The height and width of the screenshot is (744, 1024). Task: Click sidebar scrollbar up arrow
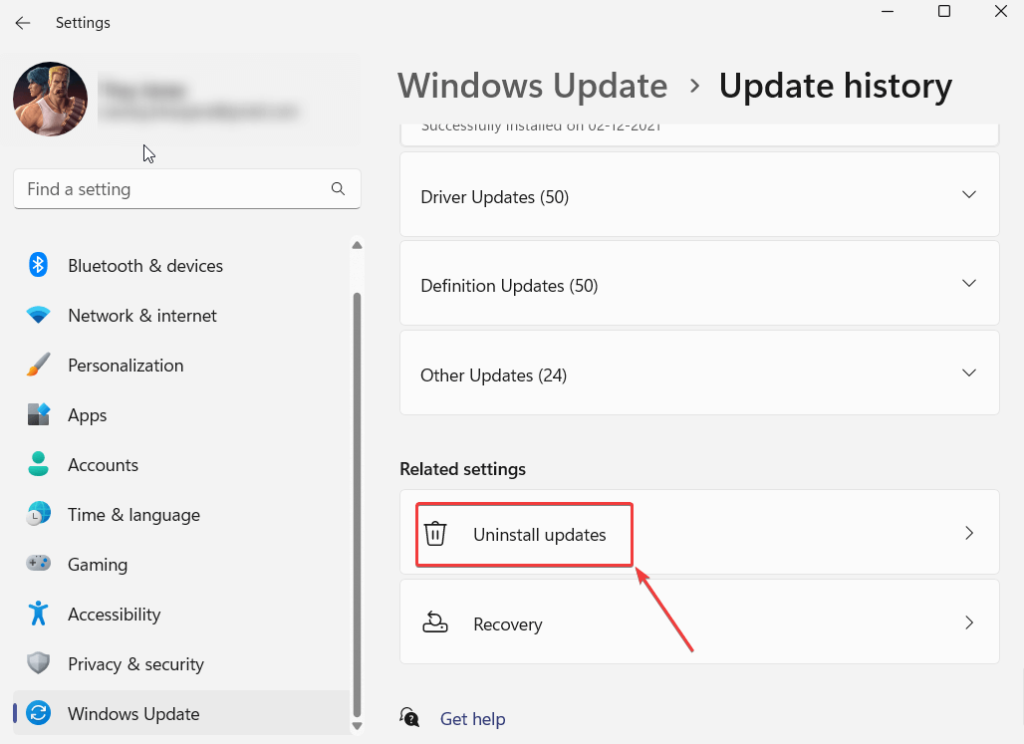(x=357, y=246)
